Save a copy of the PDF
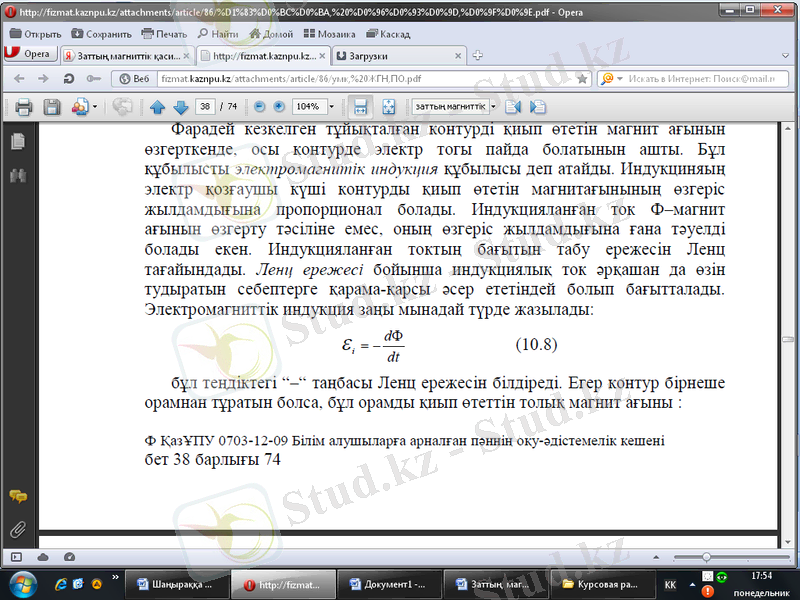The image size is (800, 600). (x=52, y=107)
